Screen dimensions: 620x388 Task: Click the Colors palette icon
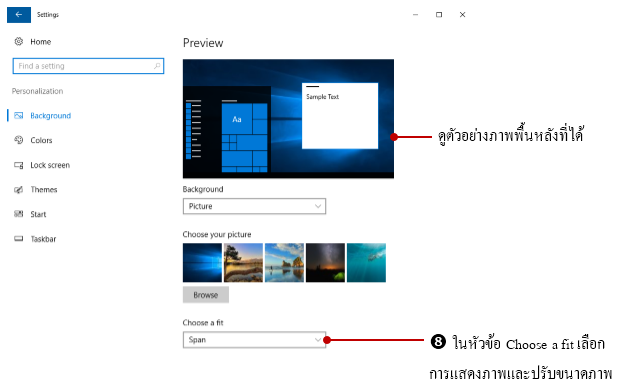[19, 140]
